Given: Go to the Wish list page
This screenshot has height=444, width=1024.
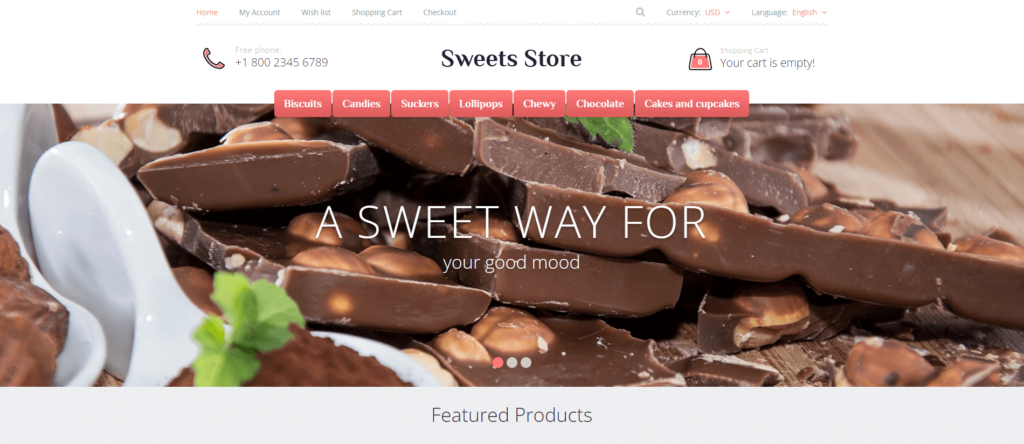Looking at the screenshot, I should click(x=316, y=12).
